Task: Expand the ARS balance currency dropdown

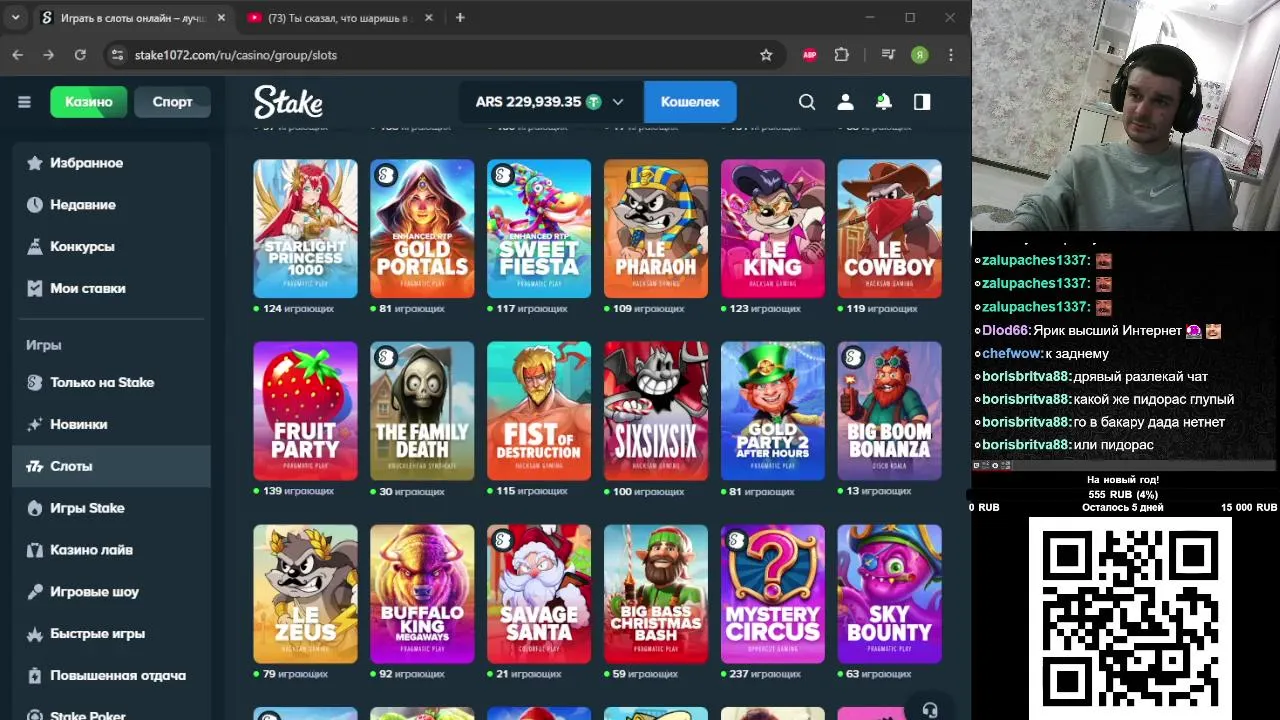Action: (x=618, y=102)
